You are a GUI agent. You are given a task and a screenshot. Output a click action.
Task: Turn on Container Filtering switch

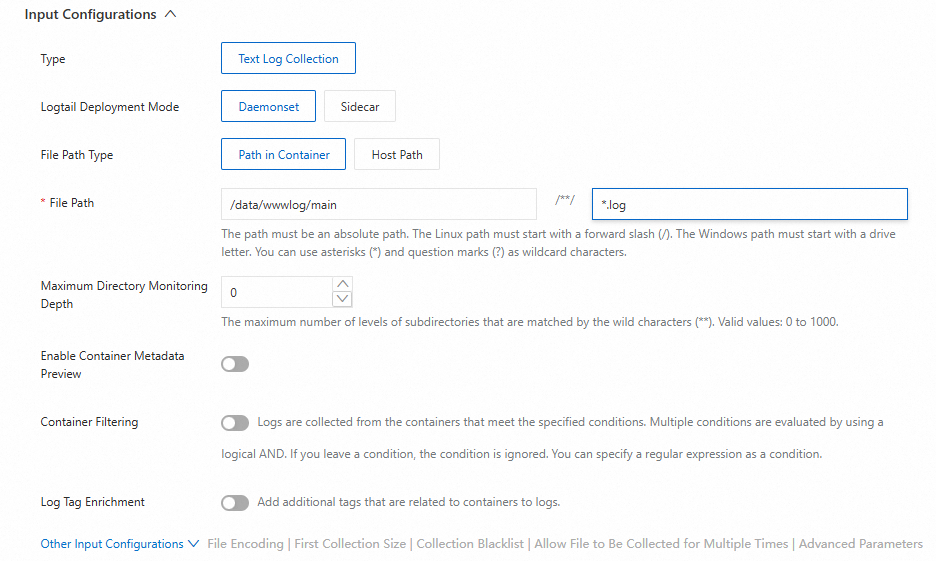[235, 423]
